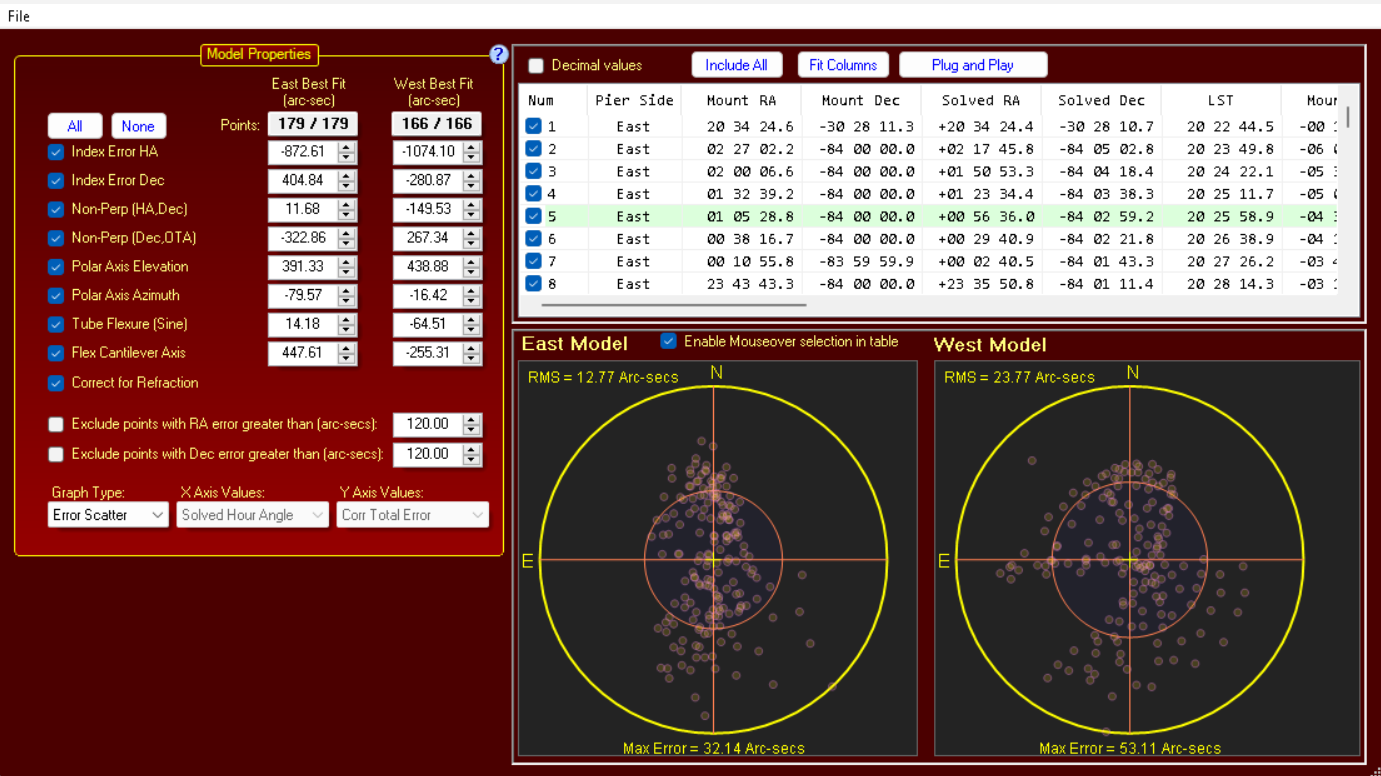Toggle Non-Perp (HA,Dec) checkbox

(x=56, y=210)
